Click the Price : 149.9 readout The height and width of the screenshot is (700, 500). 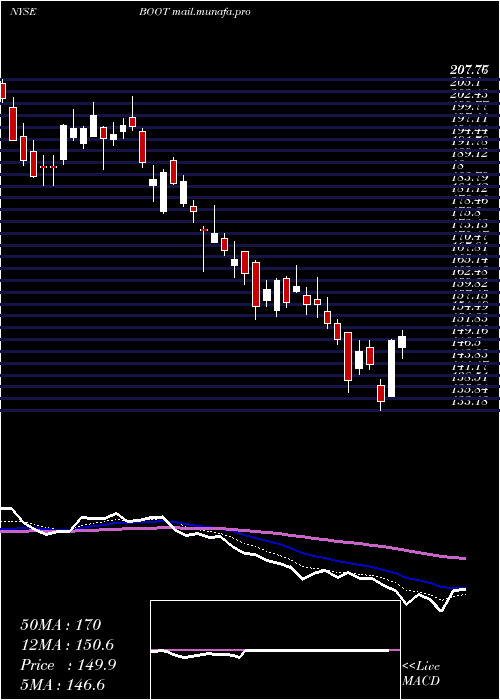pyautogui.click(x=68, y=665)
